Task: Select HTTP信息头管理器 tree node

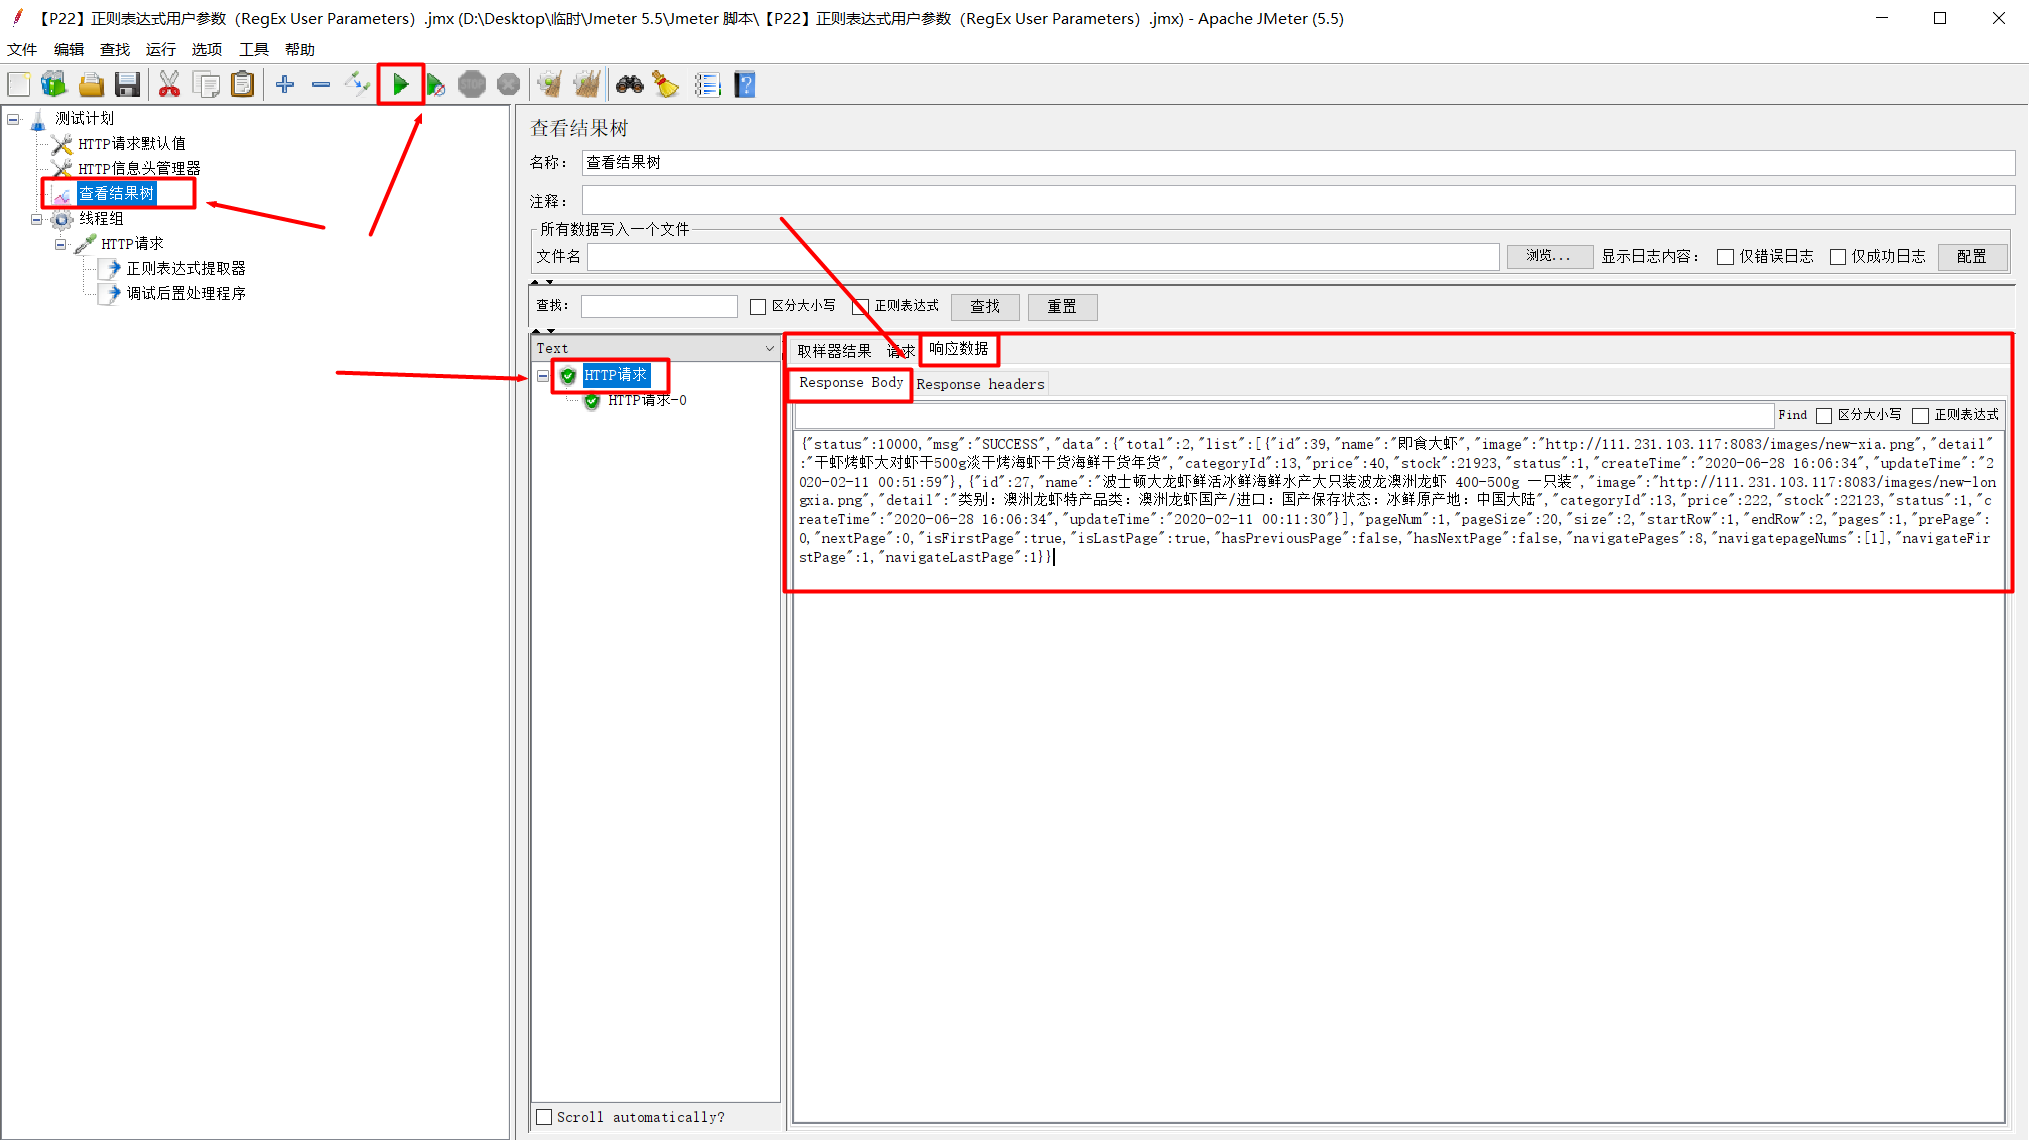Action: tap(140, 168)
